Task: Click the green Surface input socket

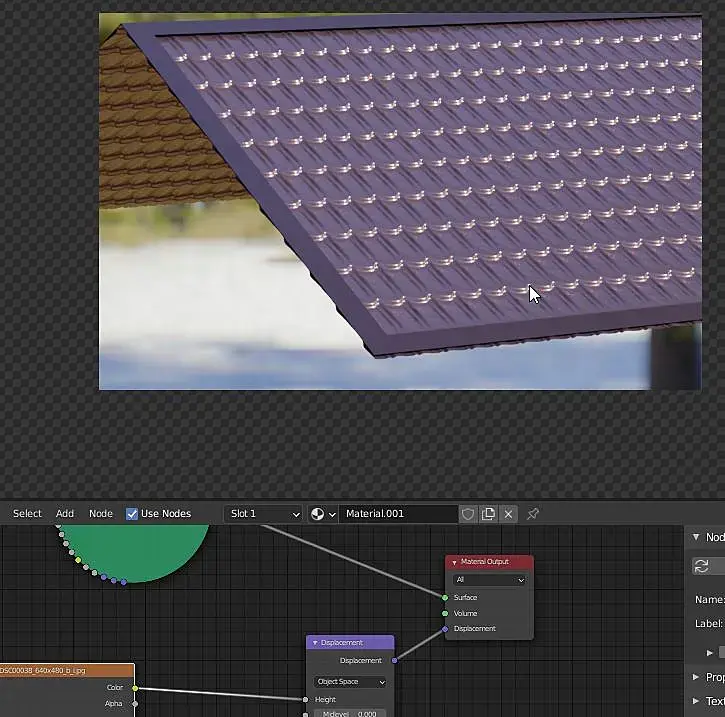Action: click(445, 598)
